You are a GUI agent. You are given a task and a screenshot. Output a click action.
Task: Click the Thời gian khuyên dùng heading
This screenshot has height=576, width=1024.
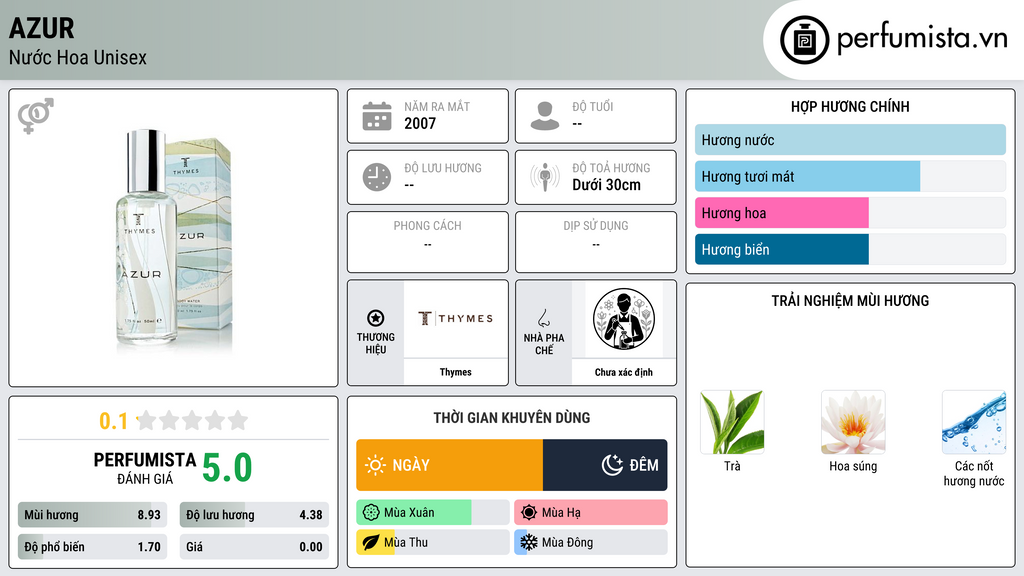(x=512, y=417)
